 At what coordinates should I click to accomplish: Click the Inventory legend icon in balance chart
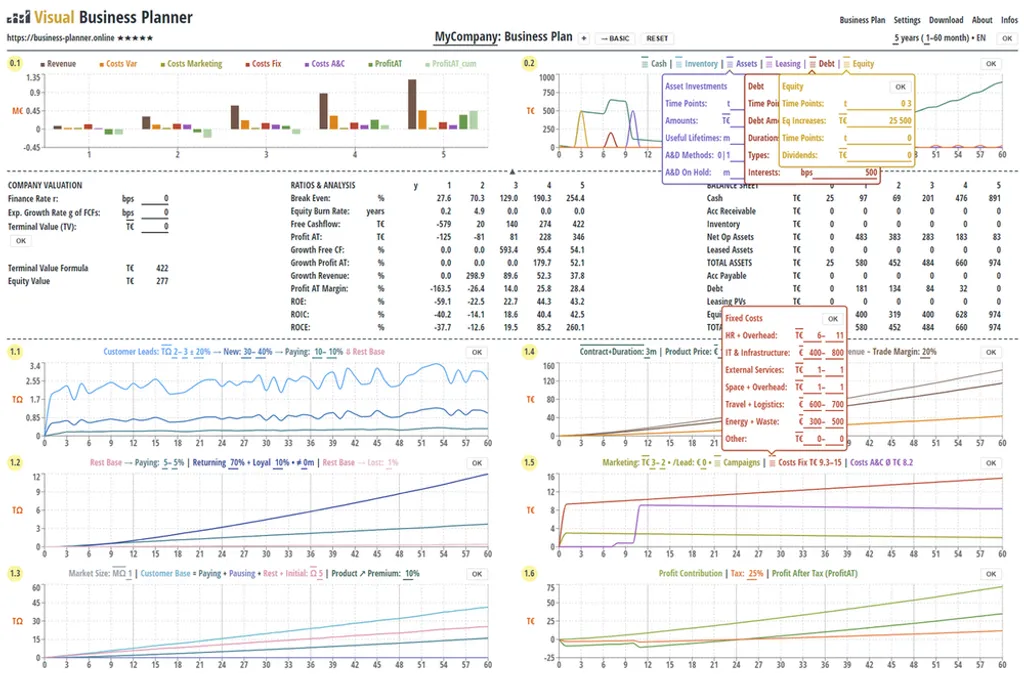(x=678, y=62)
